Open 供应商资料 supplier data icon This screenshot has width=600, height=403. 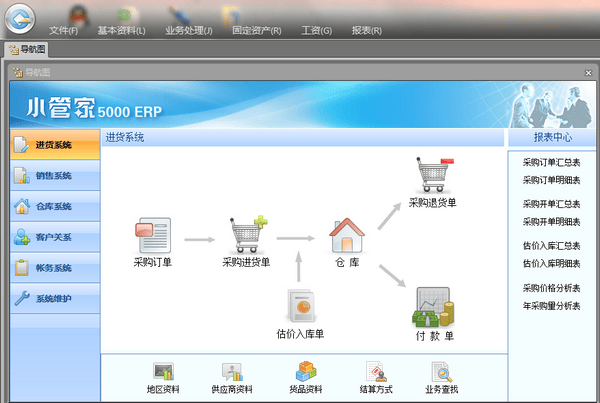click(x=232, y=373)
